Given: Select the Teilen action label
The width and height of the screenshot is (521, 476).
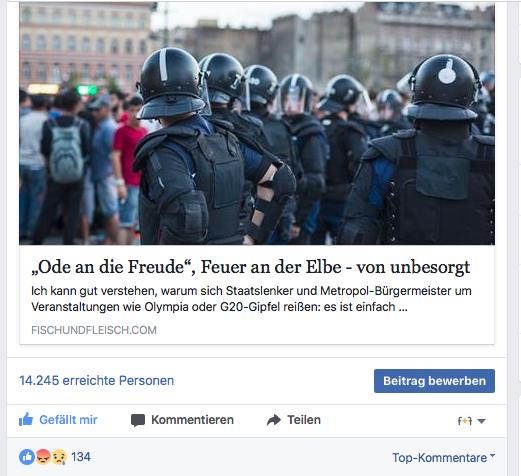Looking at the screenshot, I should point(304,420).
